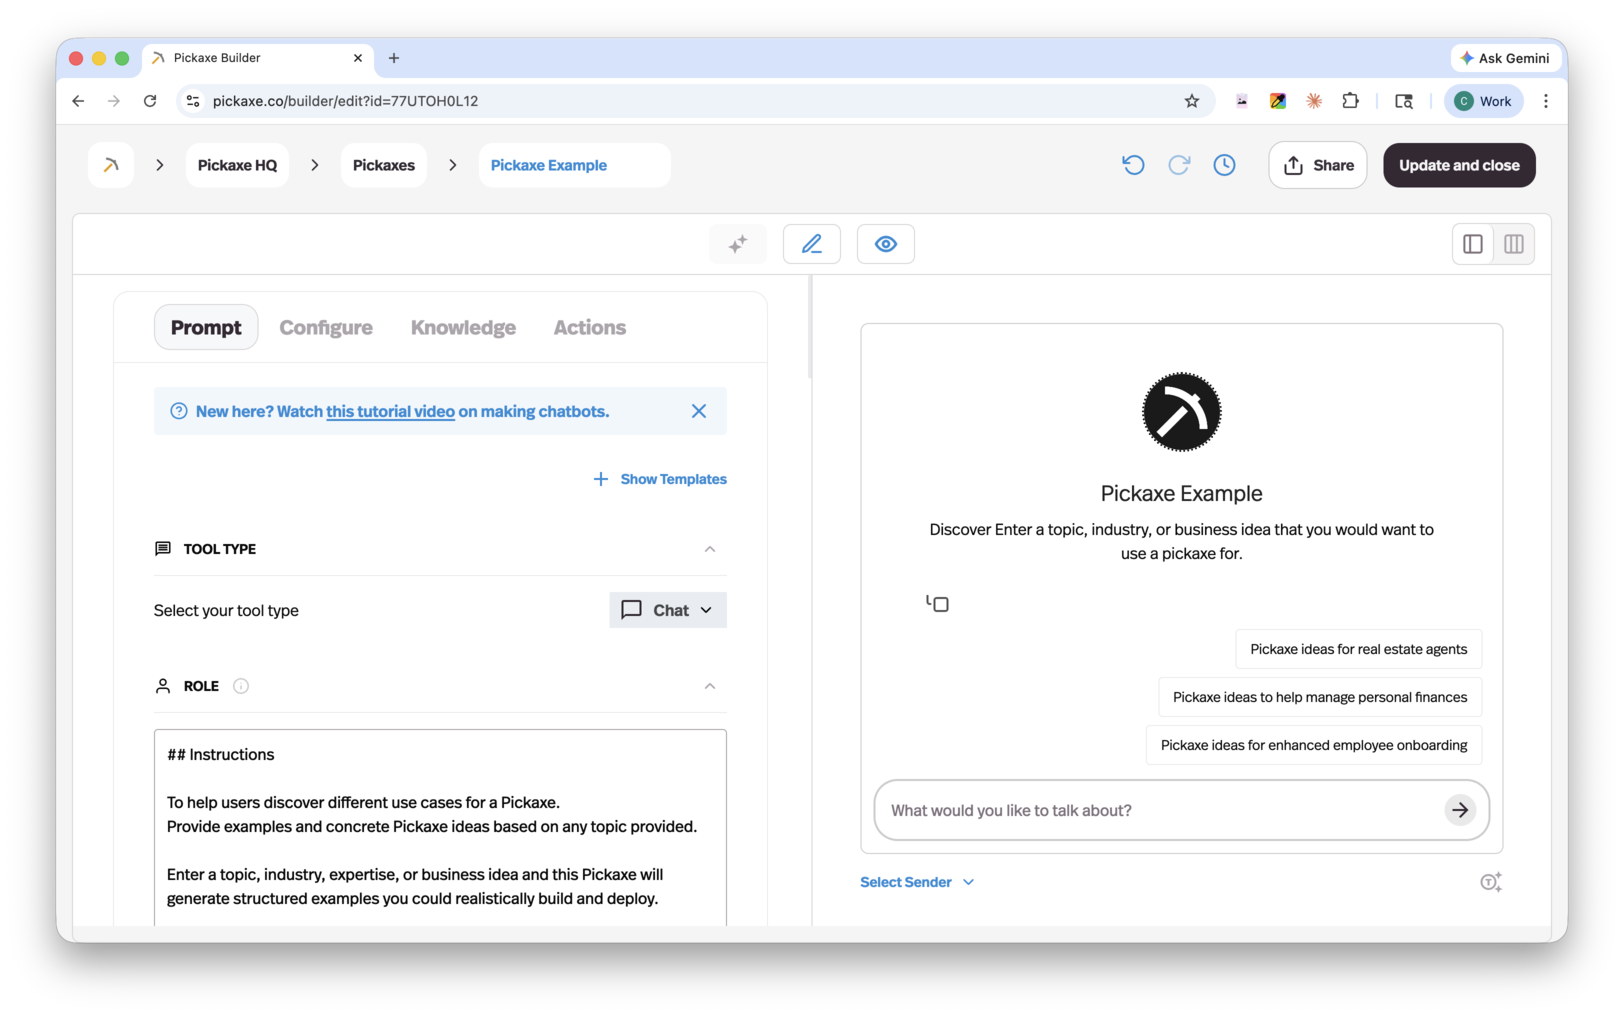Viewport: 1624px width, 1017px height.
Task: Open version history clock icon
Action: point(1224,165)
